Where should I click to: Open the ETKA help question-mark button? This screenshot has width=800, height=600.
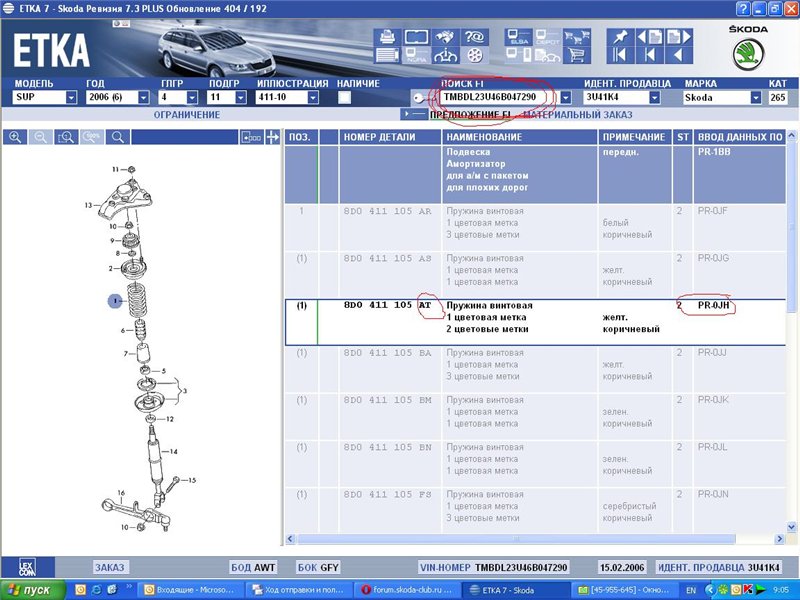[x=743, y=9]
